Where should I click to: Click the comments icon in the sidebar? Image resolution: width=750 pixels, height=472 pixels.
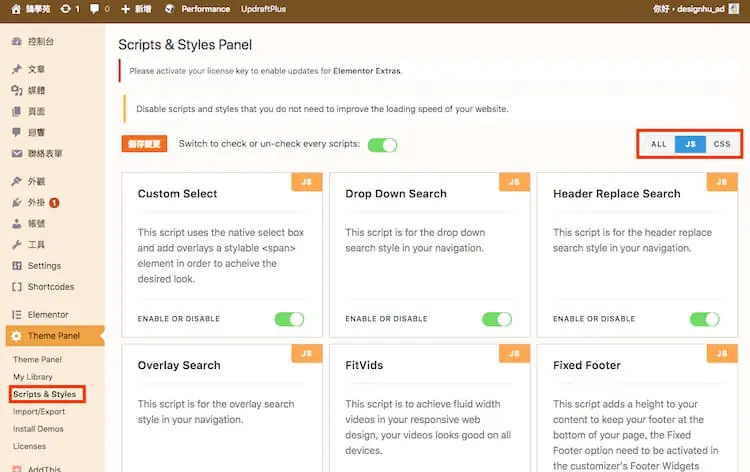(17, 132)
